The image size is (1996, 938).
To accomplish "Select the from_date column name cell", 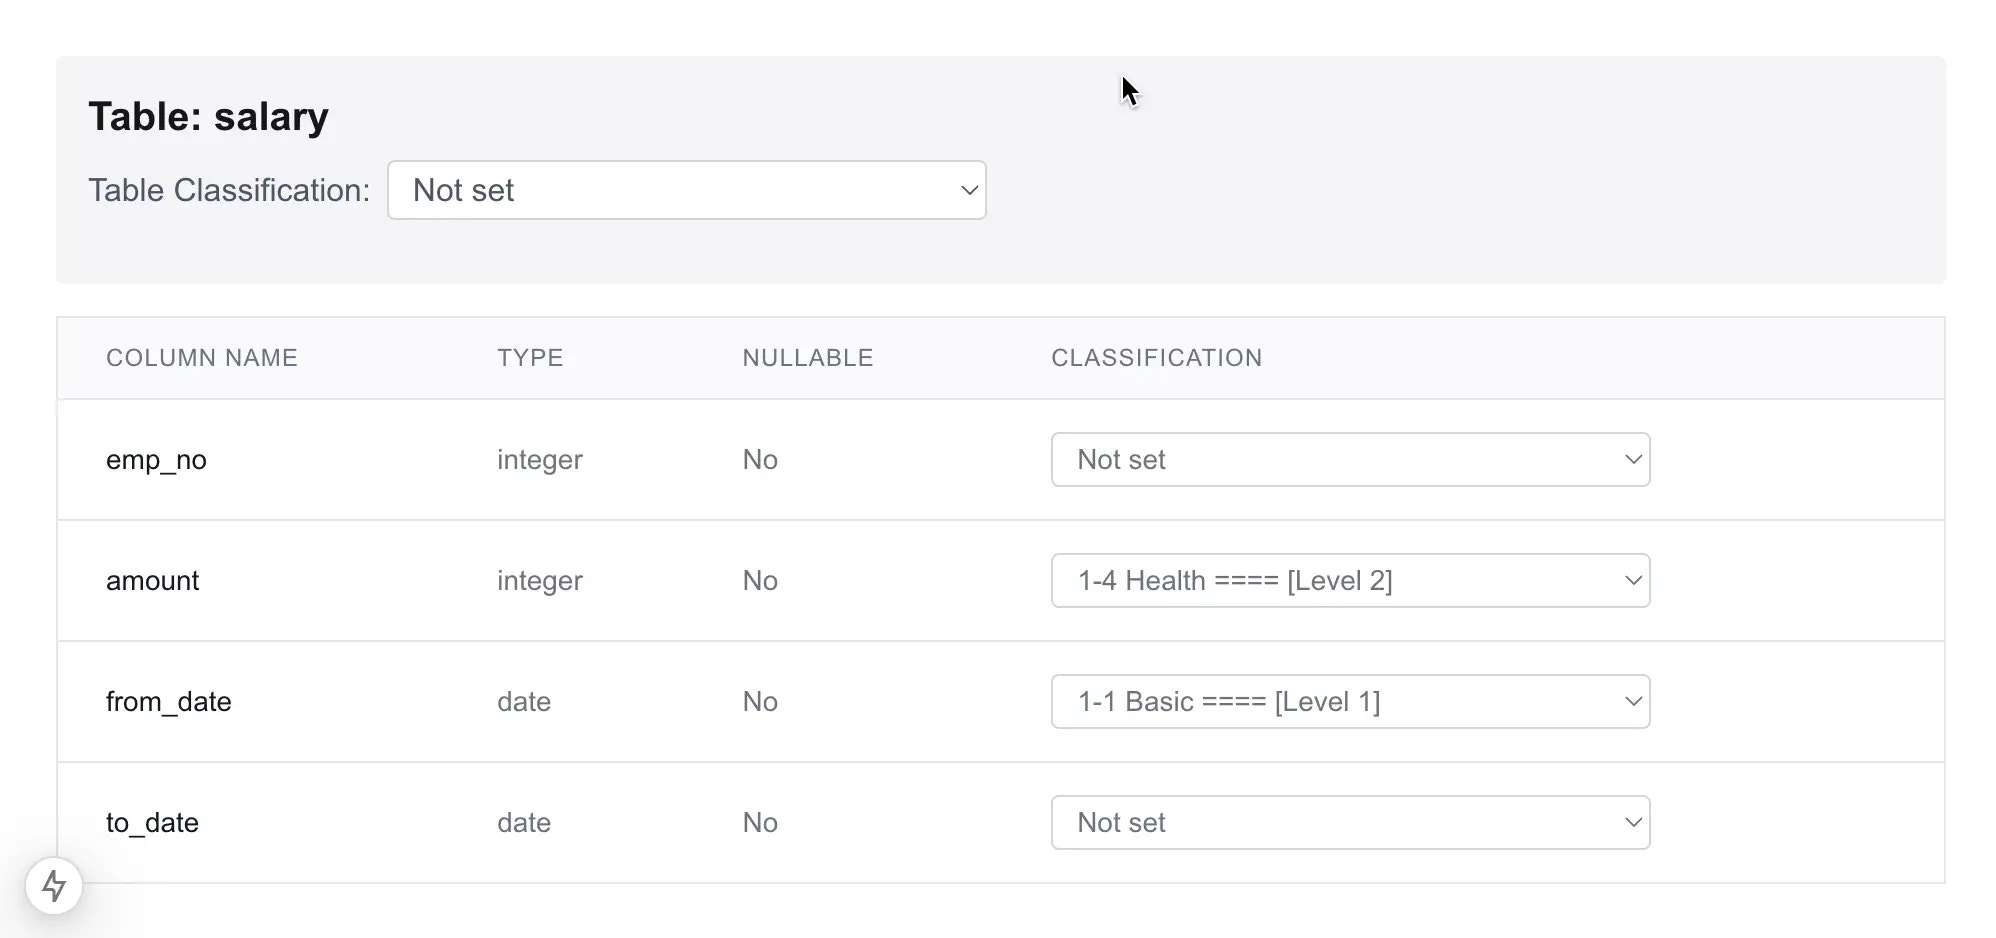I will point(169,702).
